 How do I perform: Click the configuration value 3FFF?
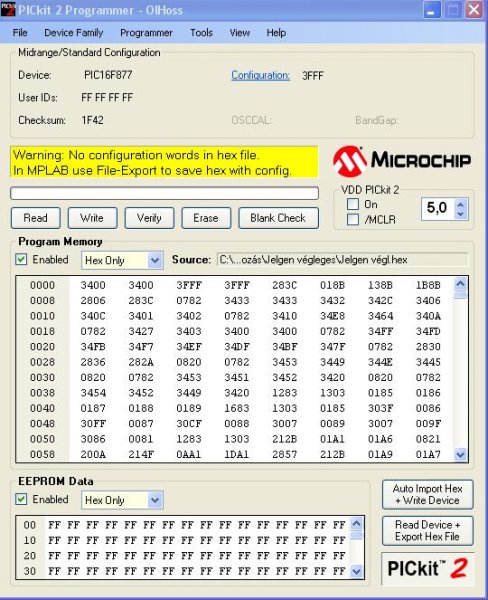313,76
